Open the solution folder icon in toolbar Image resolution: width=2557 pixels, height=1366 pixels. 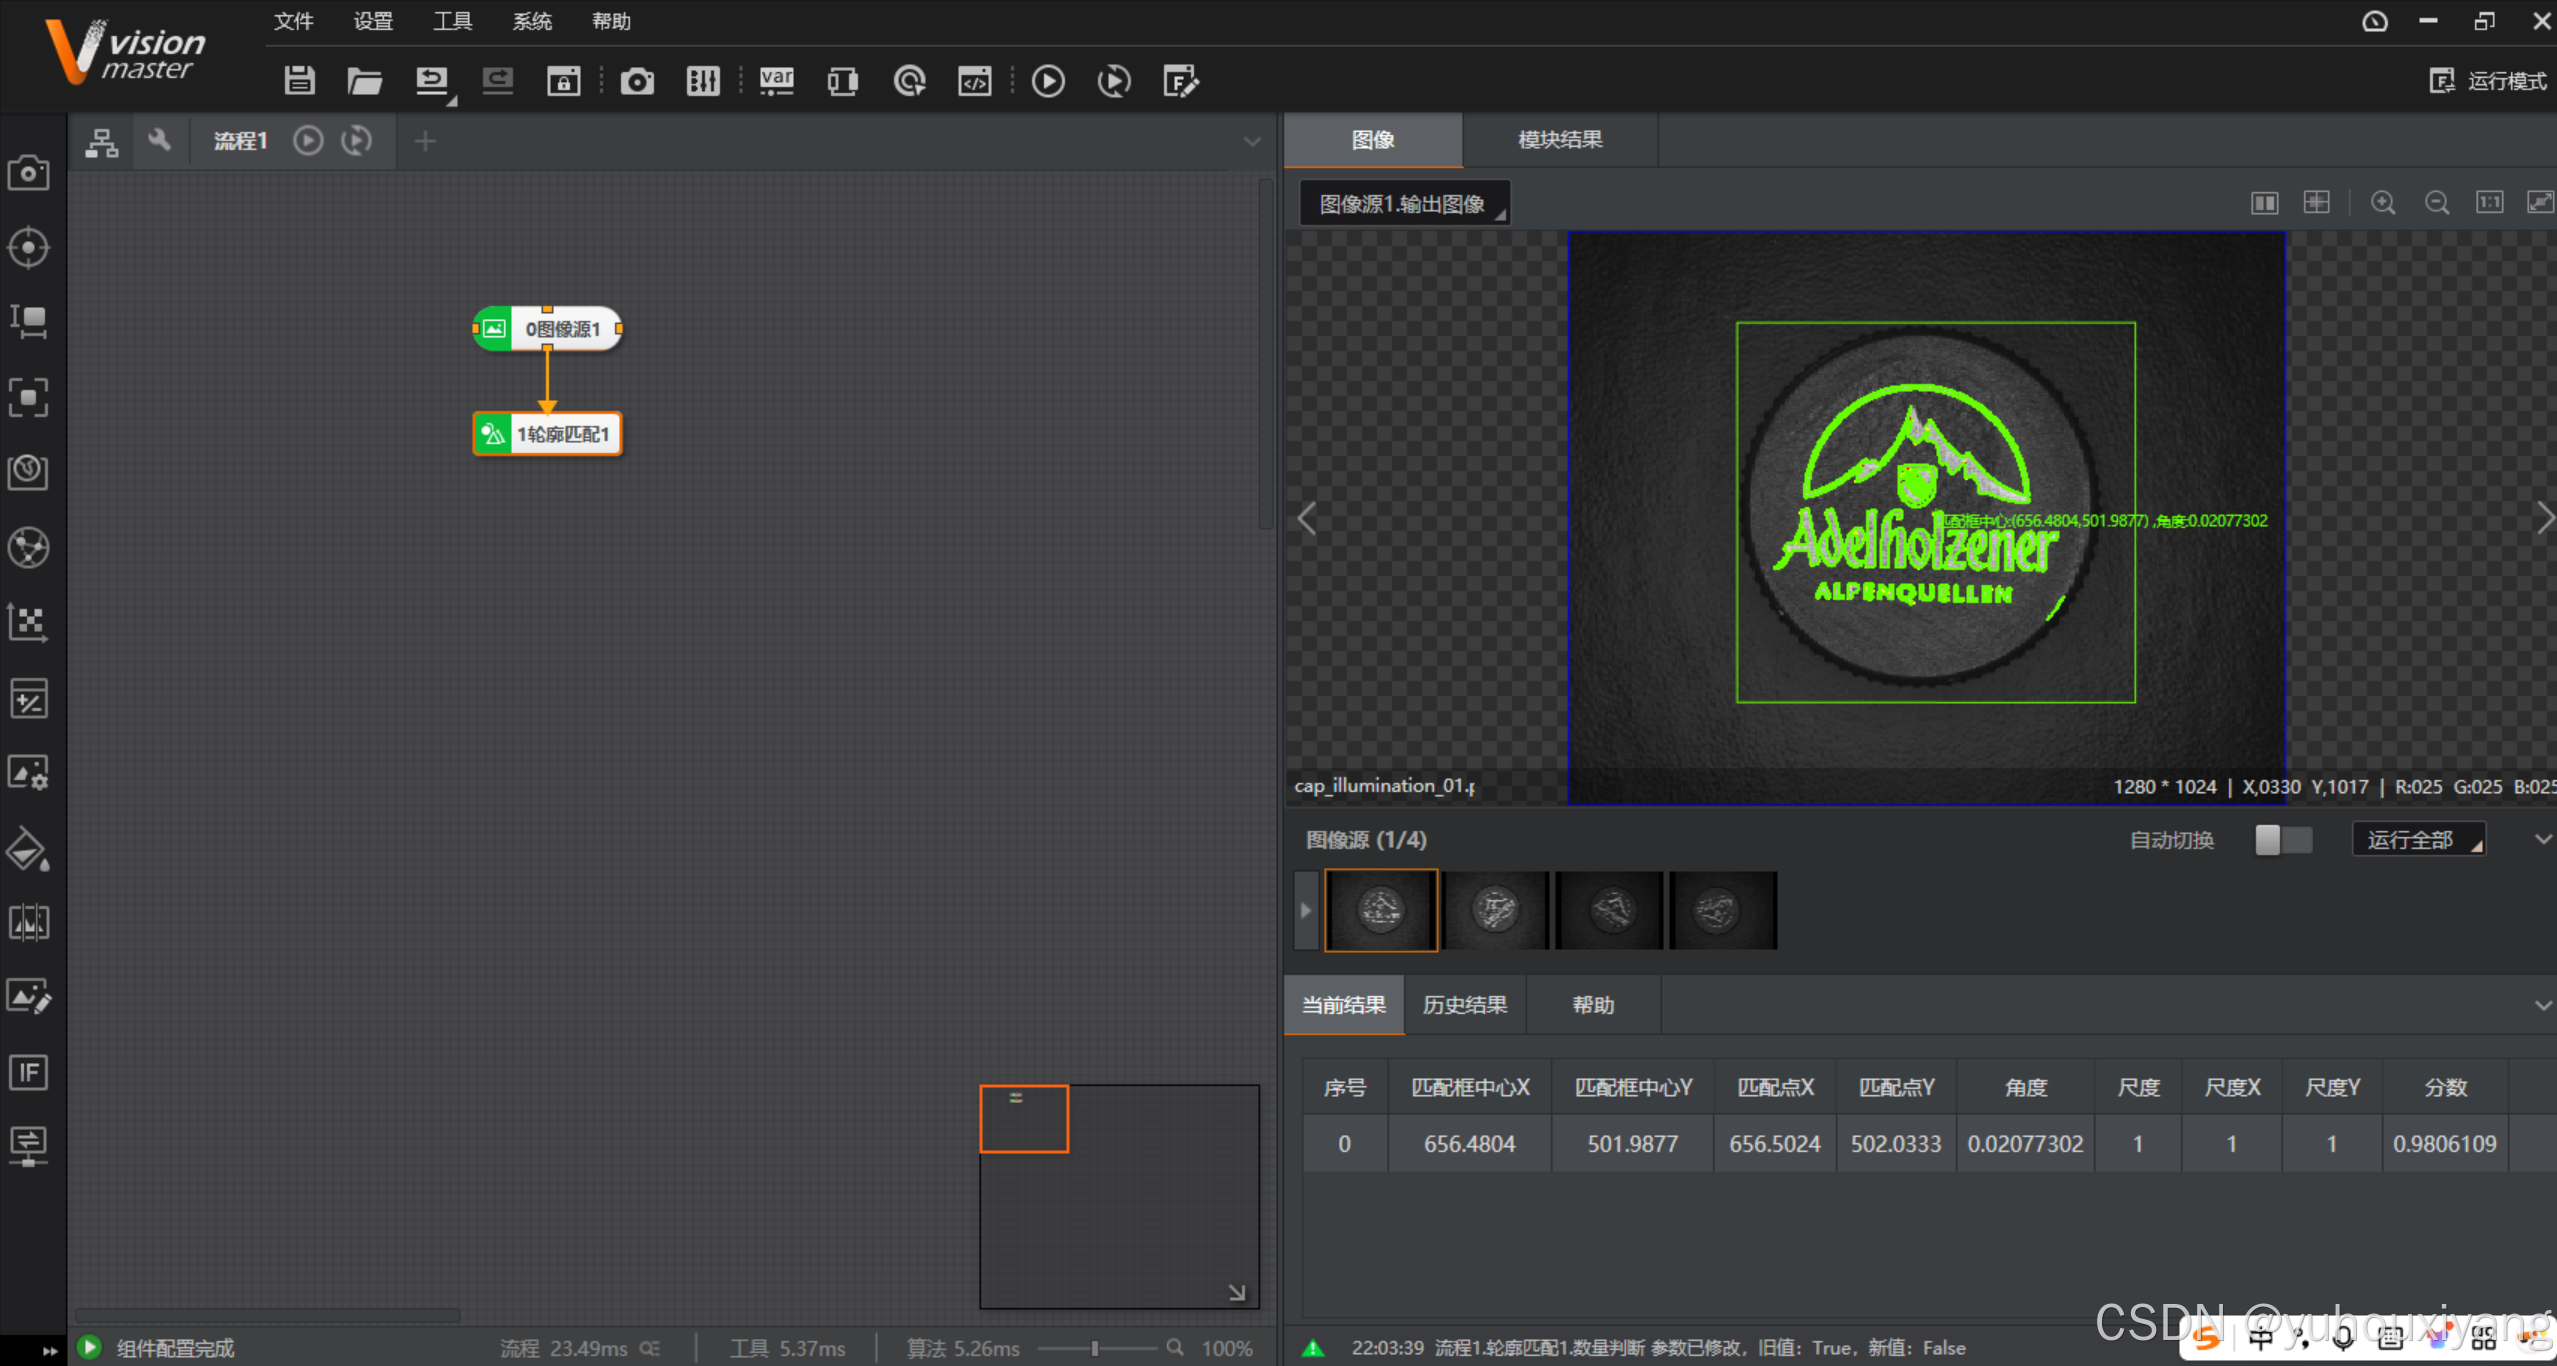(364, 81)
